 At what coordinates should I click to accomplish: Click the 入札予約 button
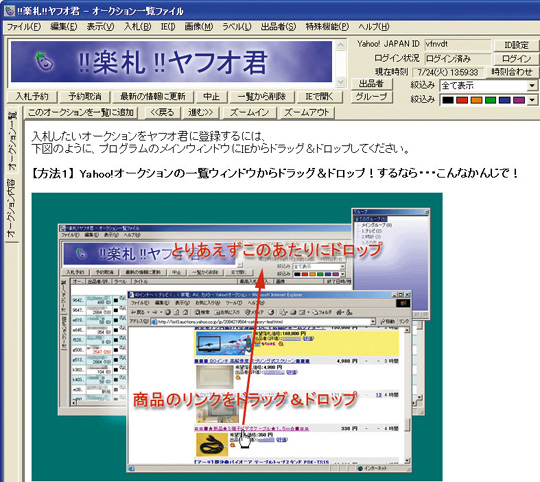click(x=32, y=96)
